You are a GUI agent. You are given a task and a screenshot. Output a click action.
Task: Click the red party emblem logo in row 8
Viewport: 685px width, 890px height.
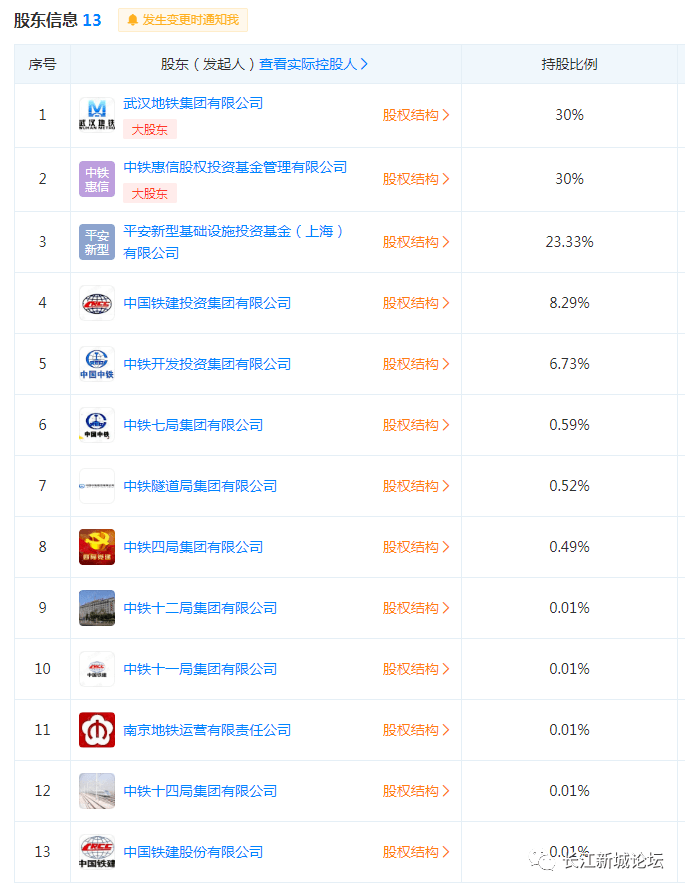pyautogui.click(x=96, y=548)
